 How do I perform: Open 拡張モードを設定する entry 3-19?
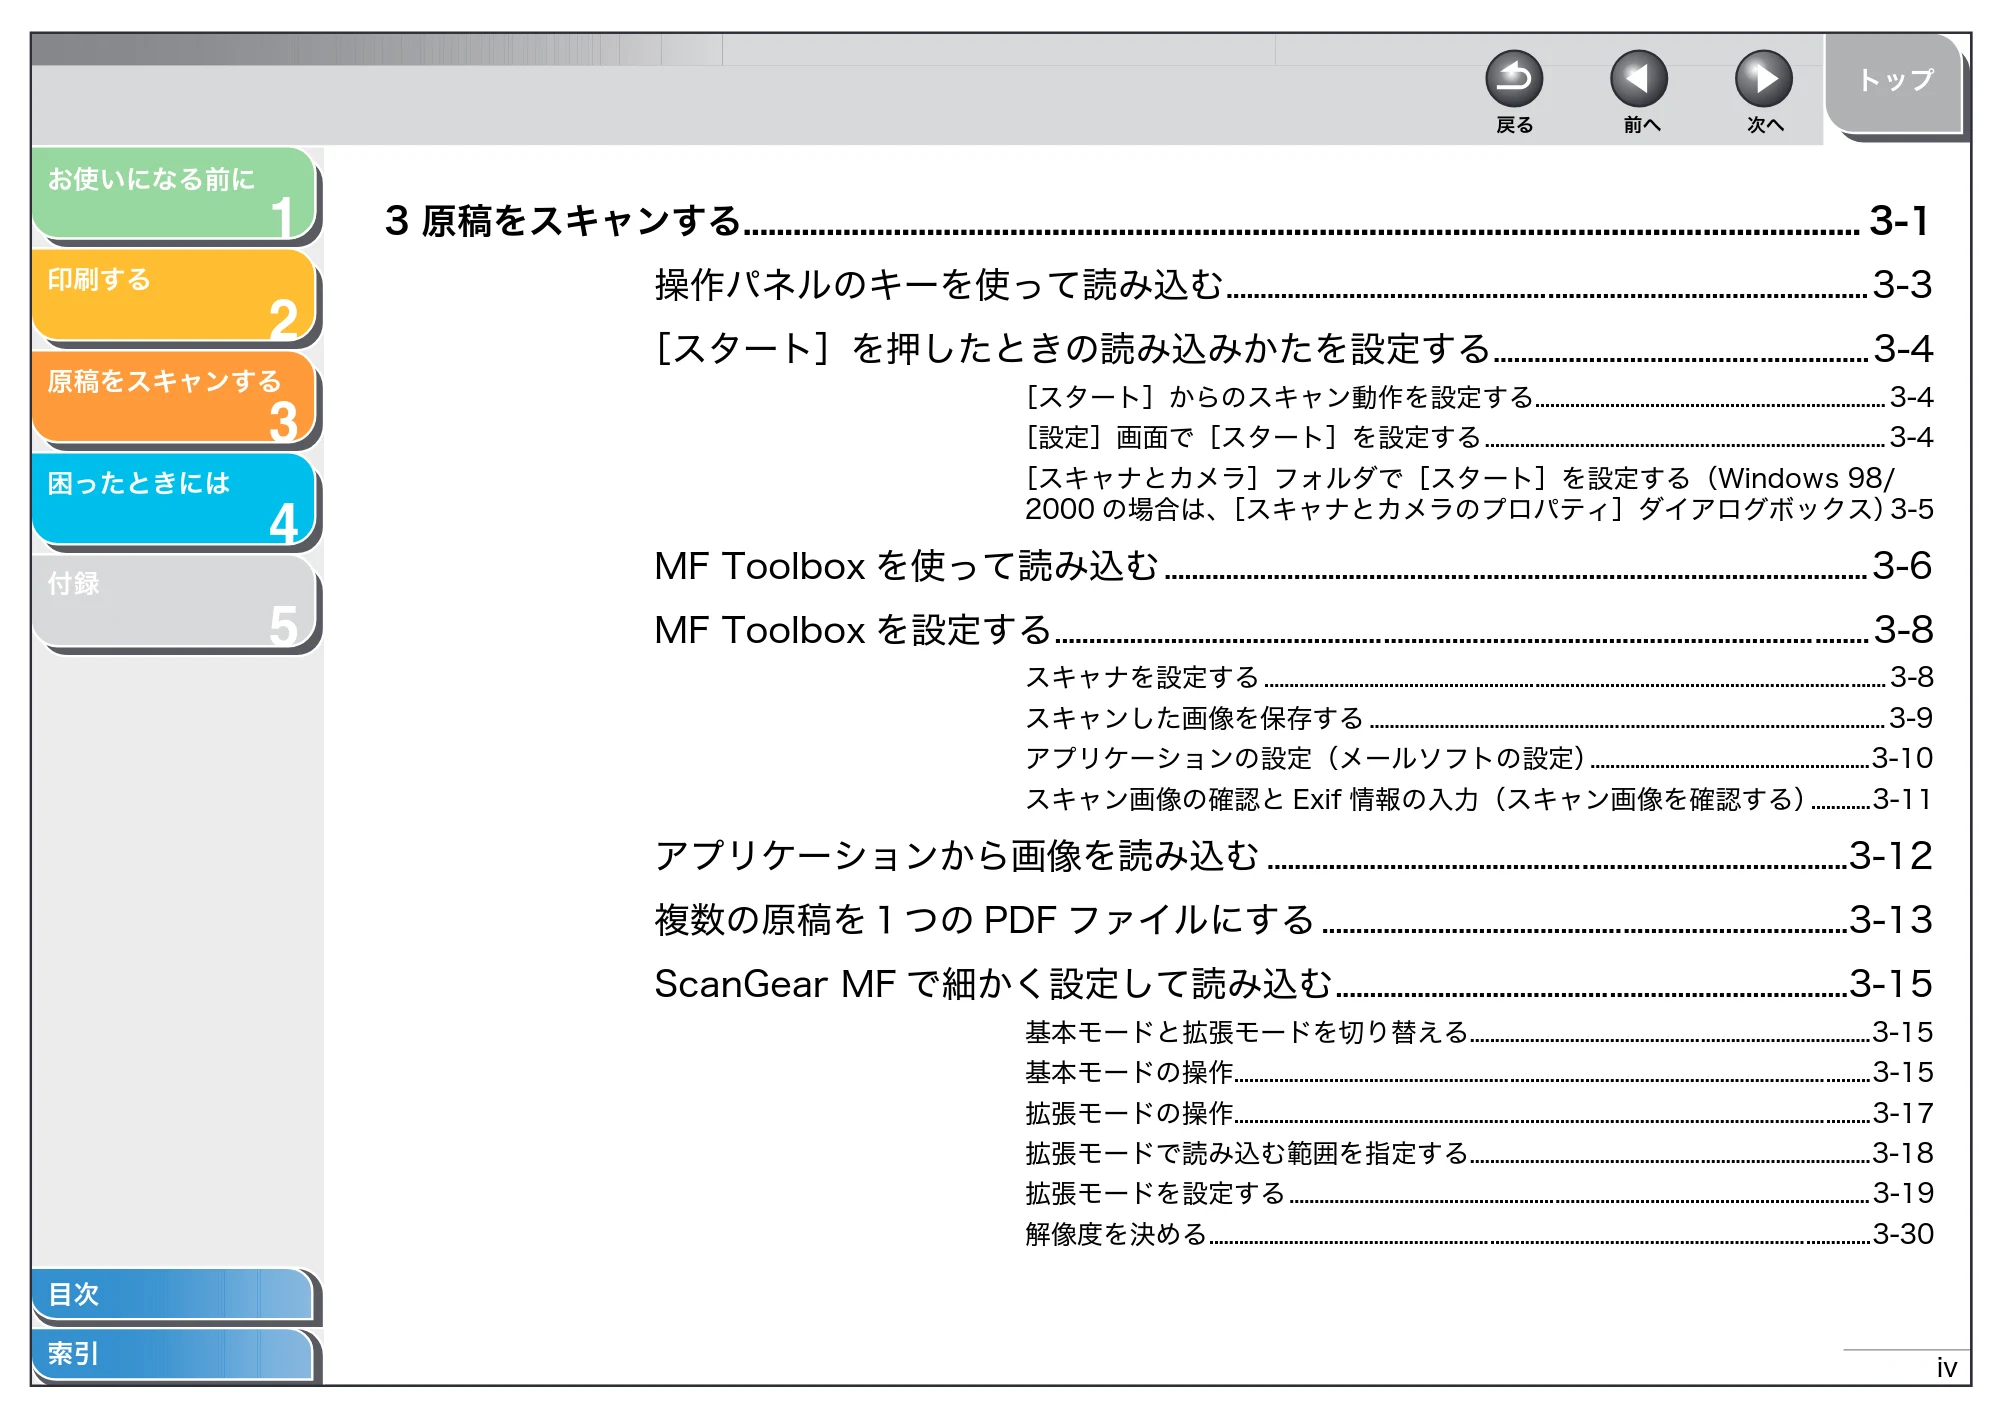point(1479,1193)
